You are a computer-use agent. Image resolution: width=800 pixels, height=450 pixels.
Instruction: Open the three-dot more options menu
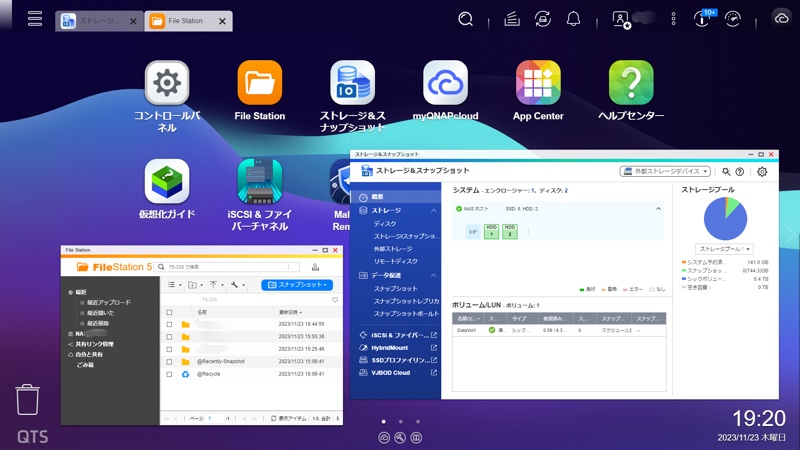[x=673, y=19]
